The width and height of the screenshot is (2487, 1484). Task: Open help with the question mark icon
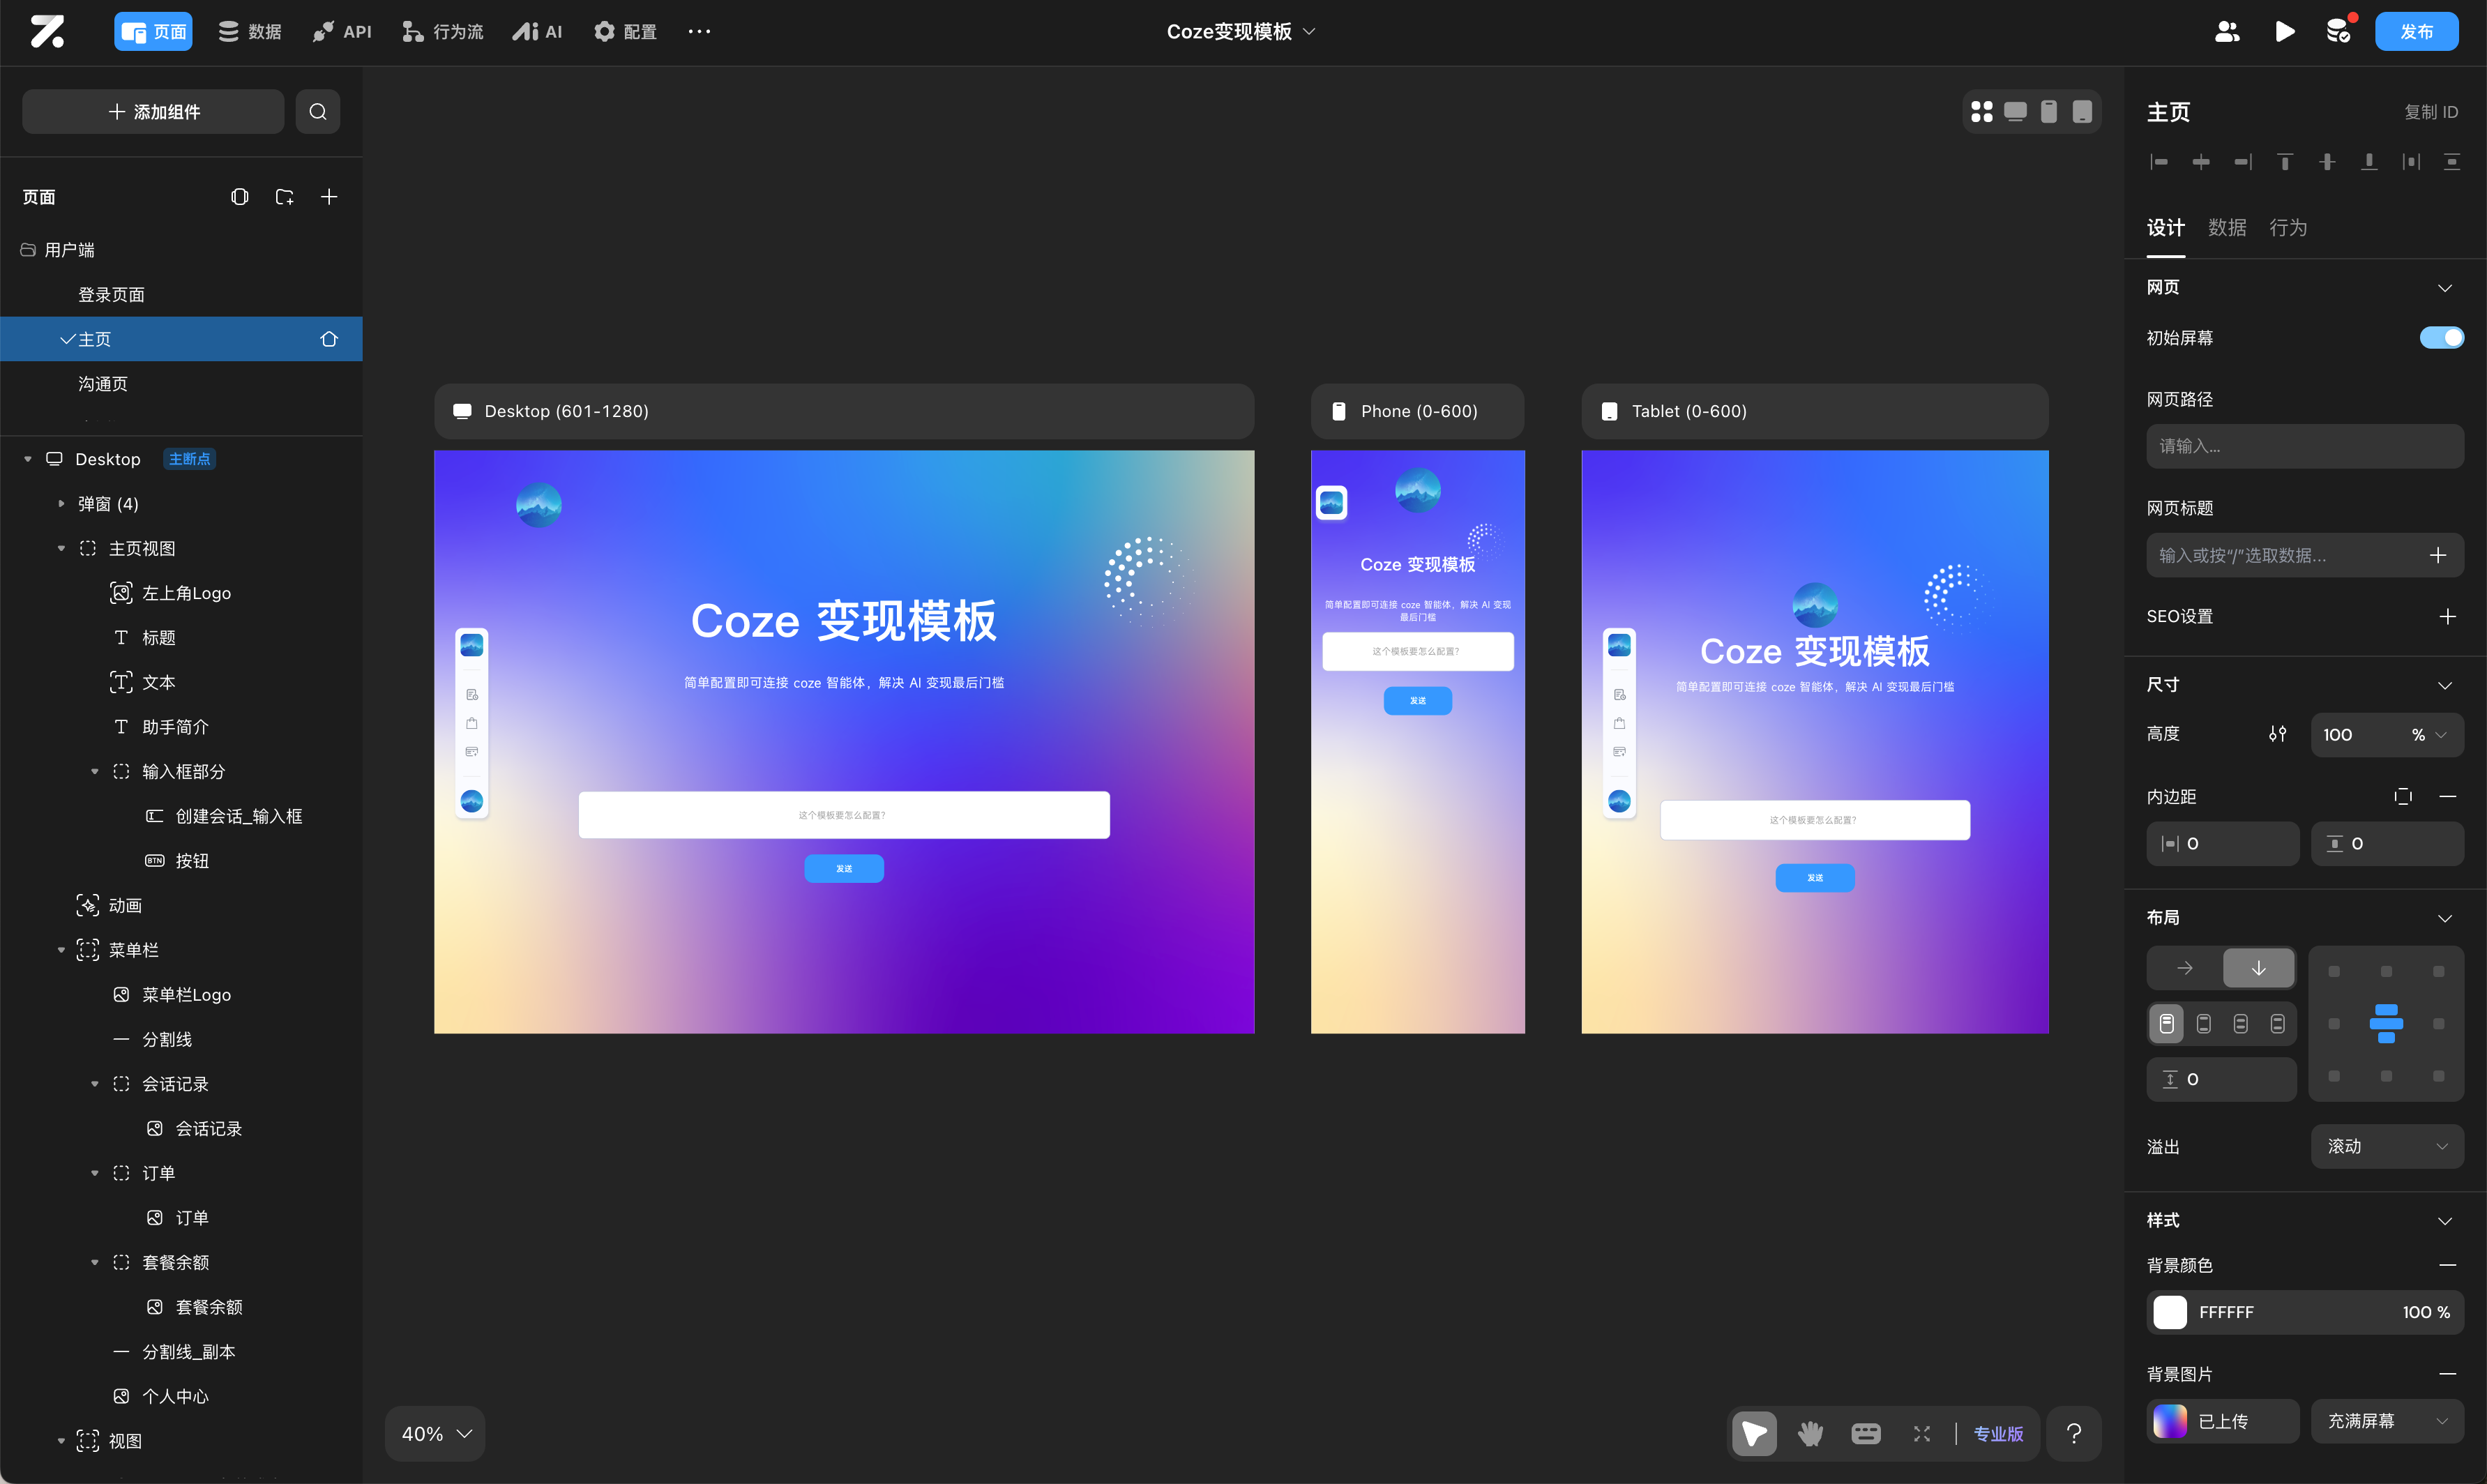(2074, 1434)
